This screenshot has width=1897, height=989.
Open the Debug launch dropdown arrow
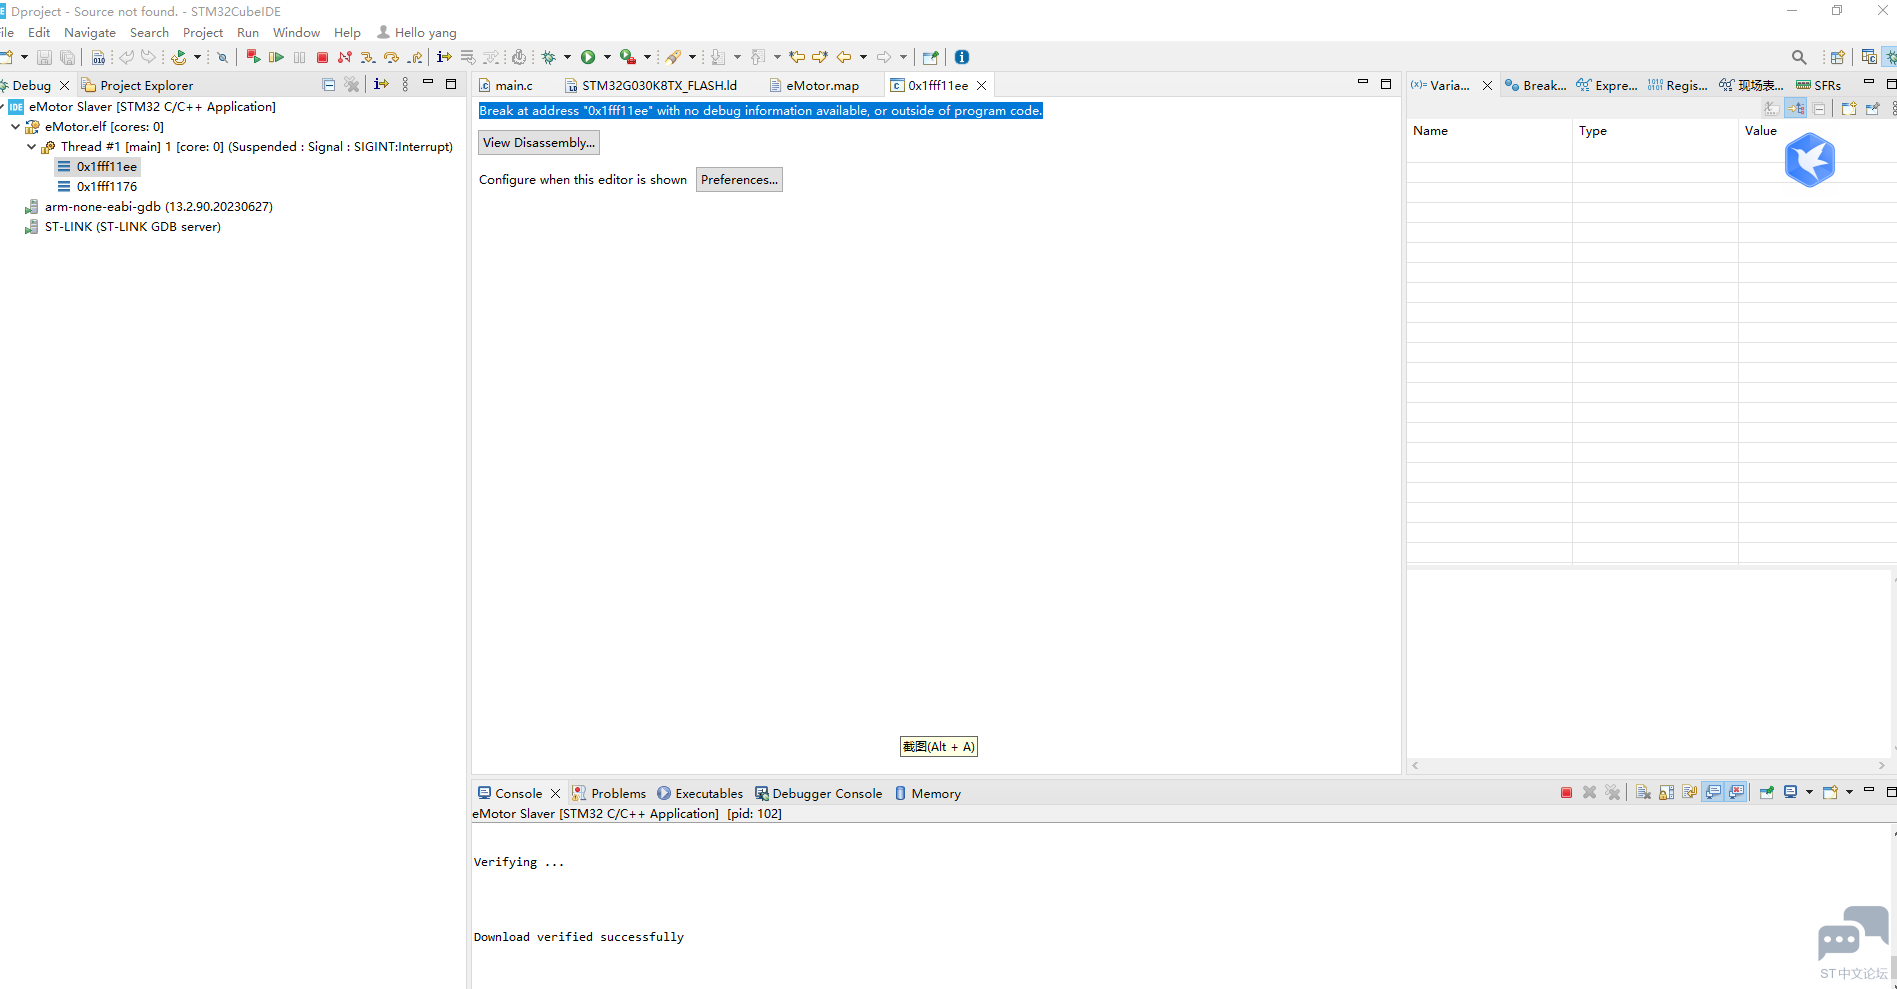tap(567, 57)
